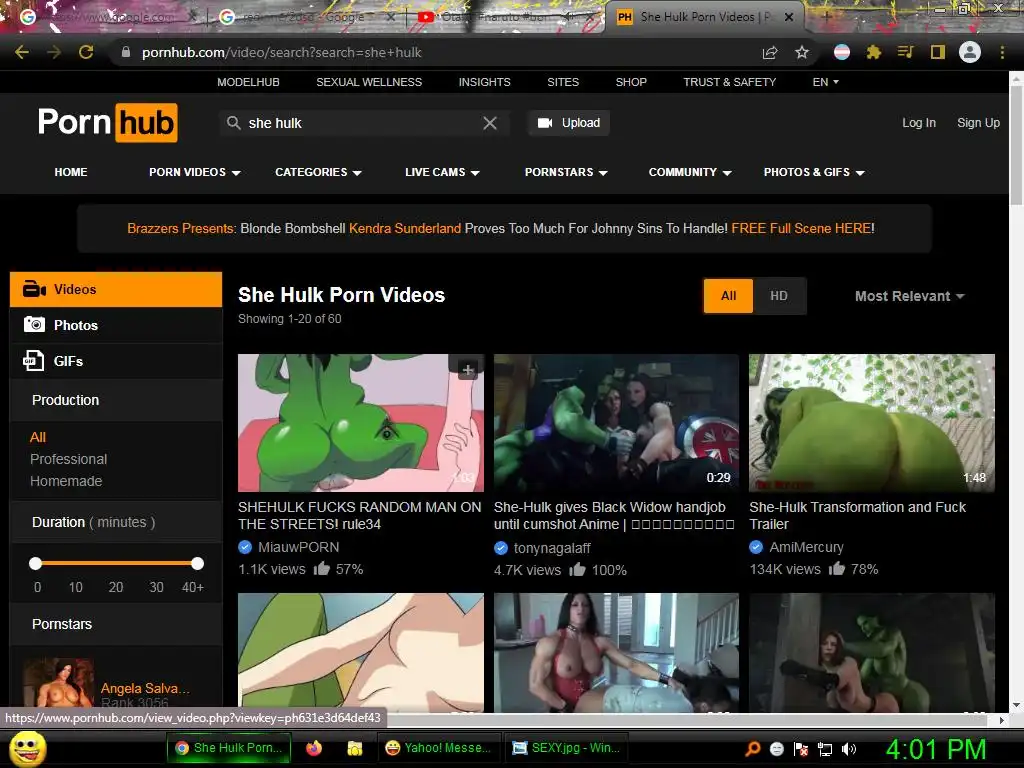The image size is (1024, 768).
Task: Bookmark this page with the star icon
Action: 802,52
